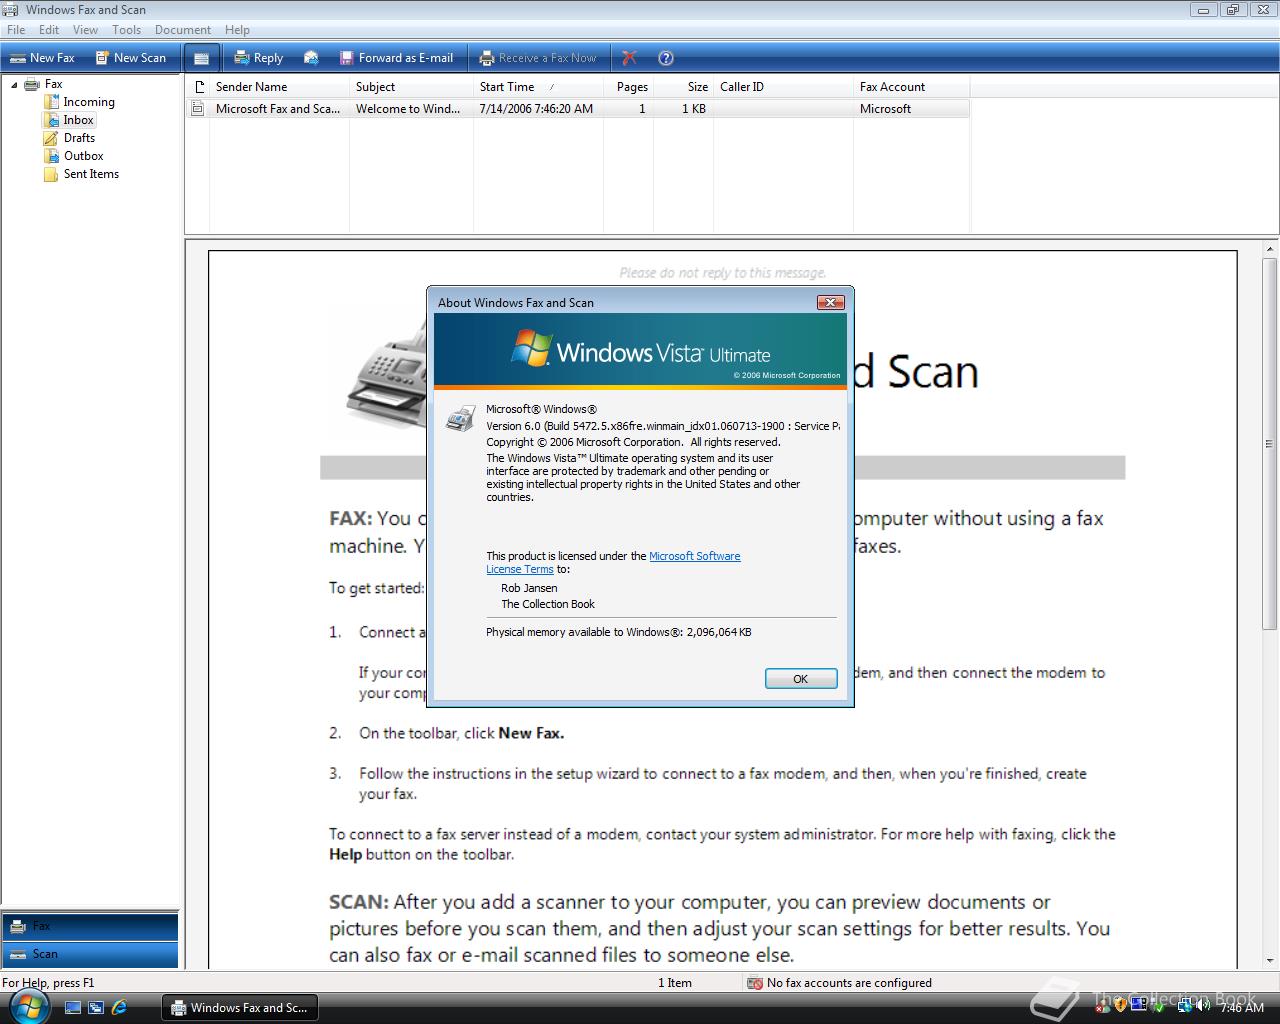Open the Tools menu

126,30
